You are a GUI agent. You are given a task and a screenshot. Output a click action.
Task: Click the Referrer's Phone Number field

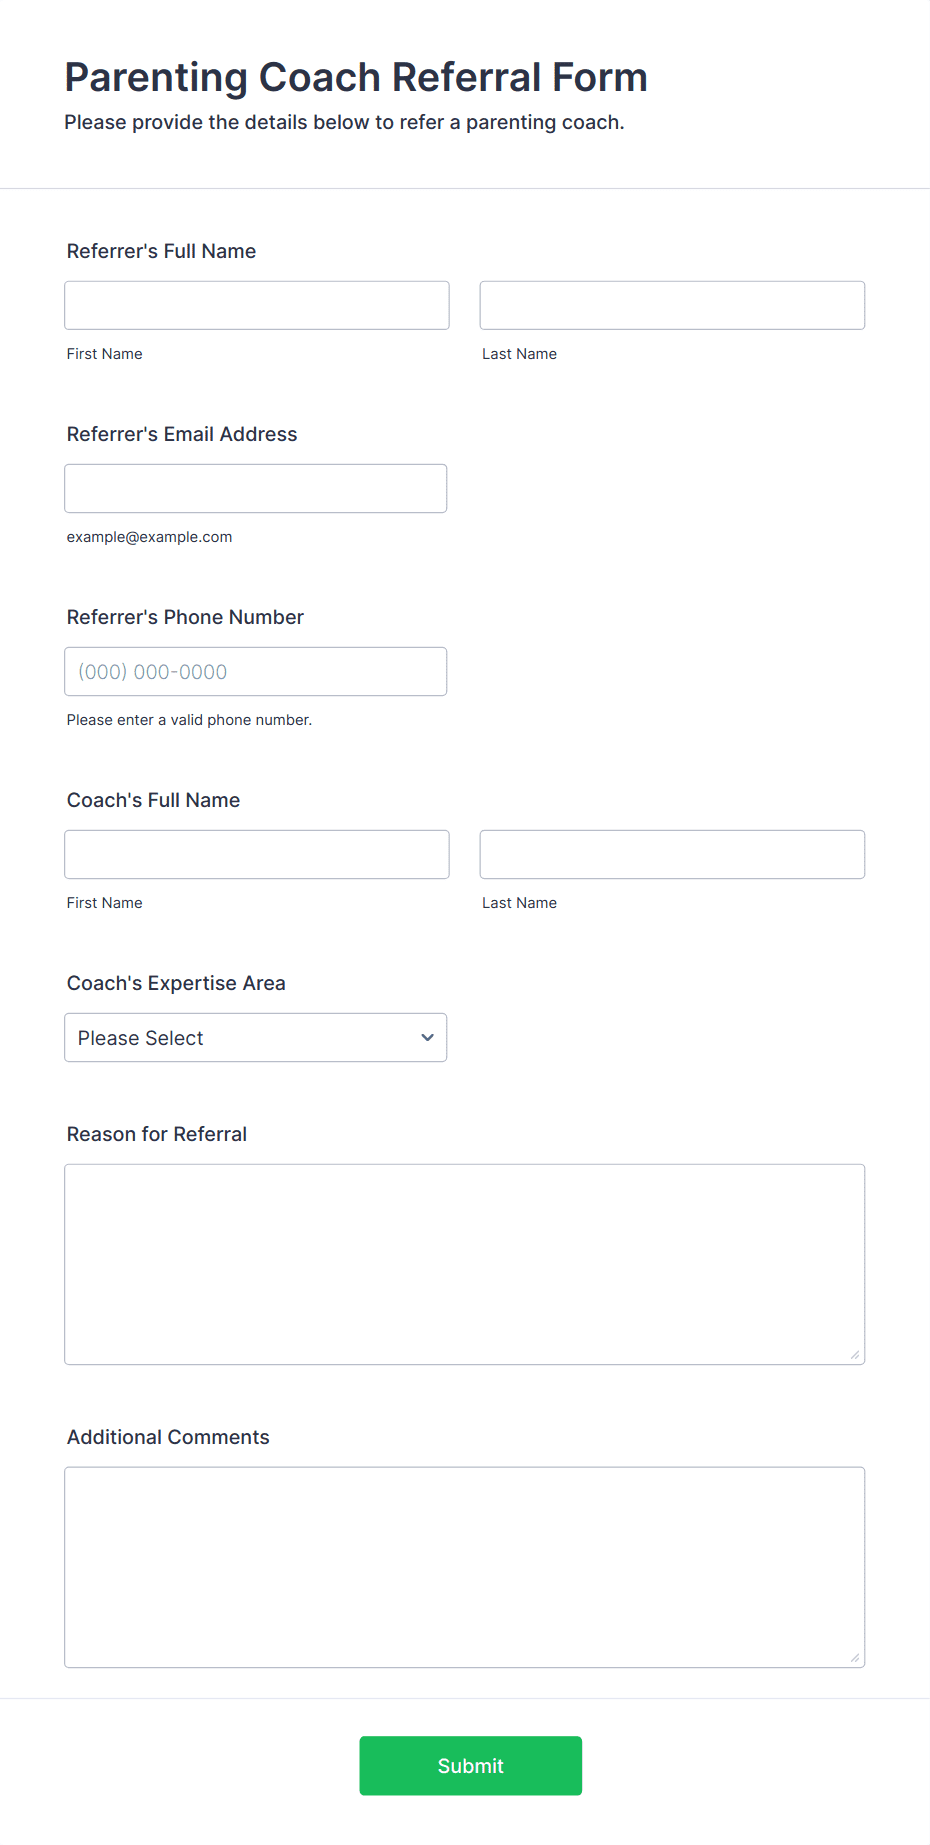point(256,671)
